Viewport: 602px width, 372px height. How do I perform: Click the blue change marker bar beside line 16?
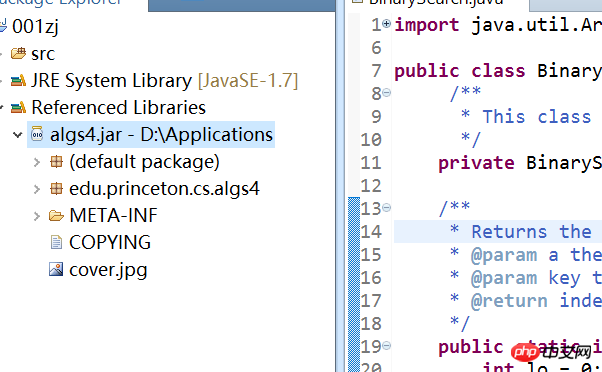pyautogui.click(x=354, y=278)
